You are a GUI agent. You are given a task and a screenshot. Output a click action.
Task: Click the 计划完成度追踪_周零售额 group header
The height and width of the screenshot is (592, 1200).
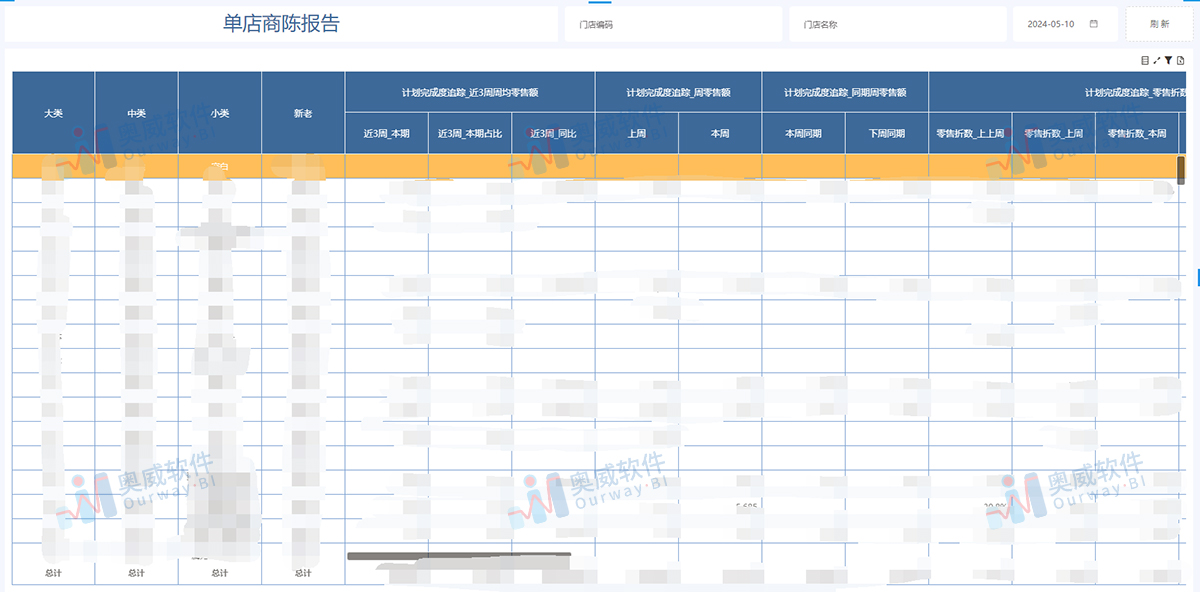point(678,92)
